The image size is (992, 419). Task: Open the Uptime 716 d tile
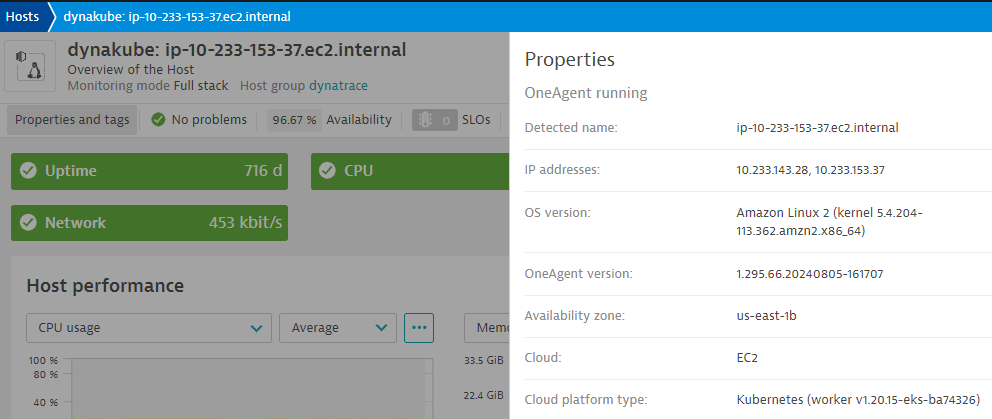(149, 171)
